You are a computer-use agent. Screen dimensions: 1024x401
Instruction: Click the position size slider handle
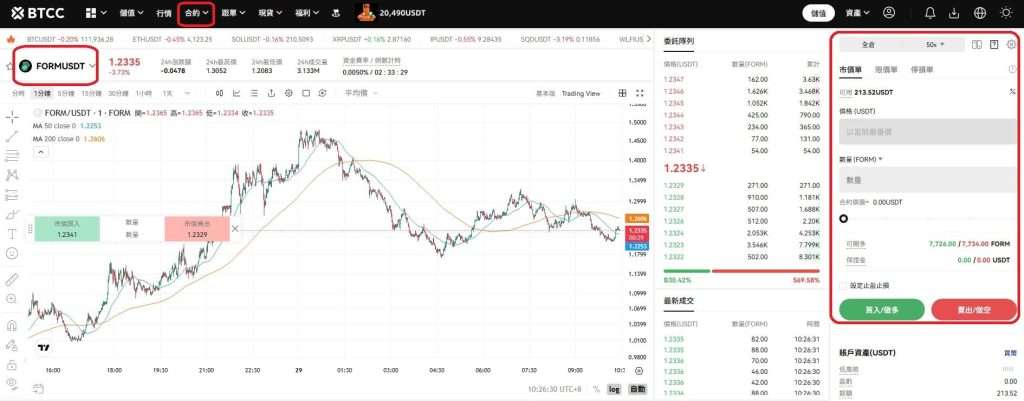click(843, 219)
